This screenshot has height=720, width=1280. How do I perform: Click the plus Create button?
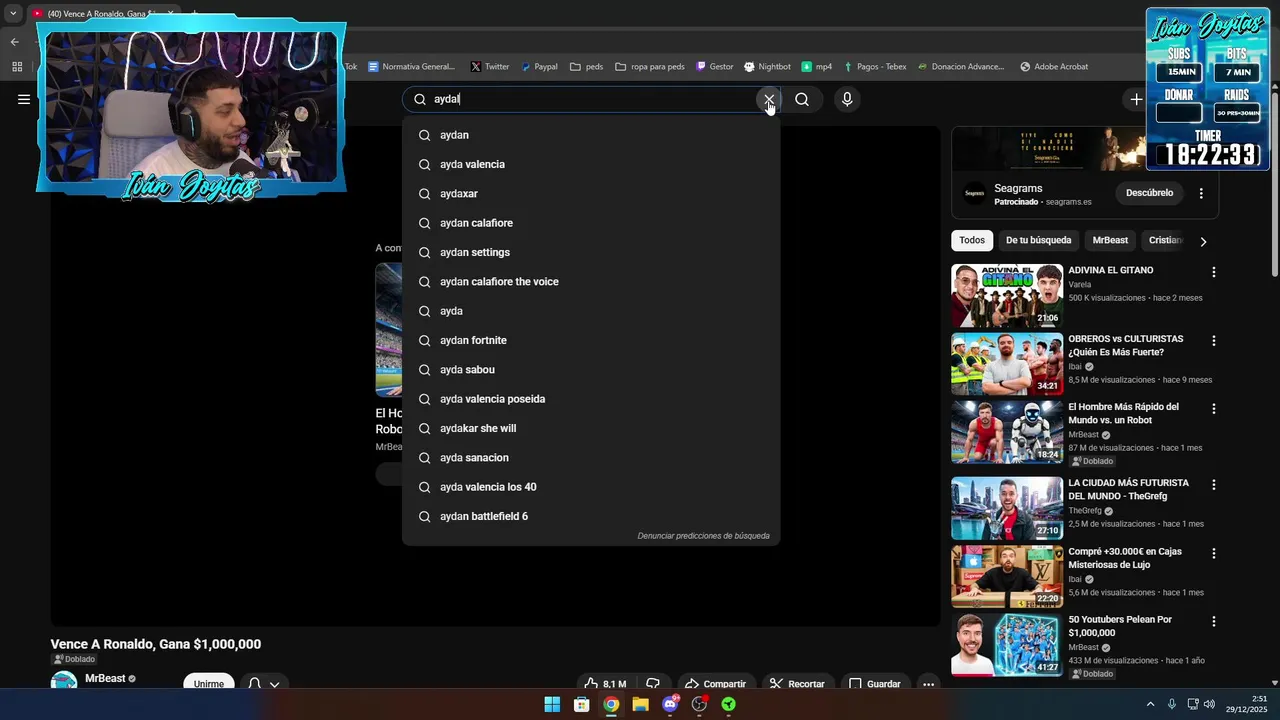tap(1136, 99)
